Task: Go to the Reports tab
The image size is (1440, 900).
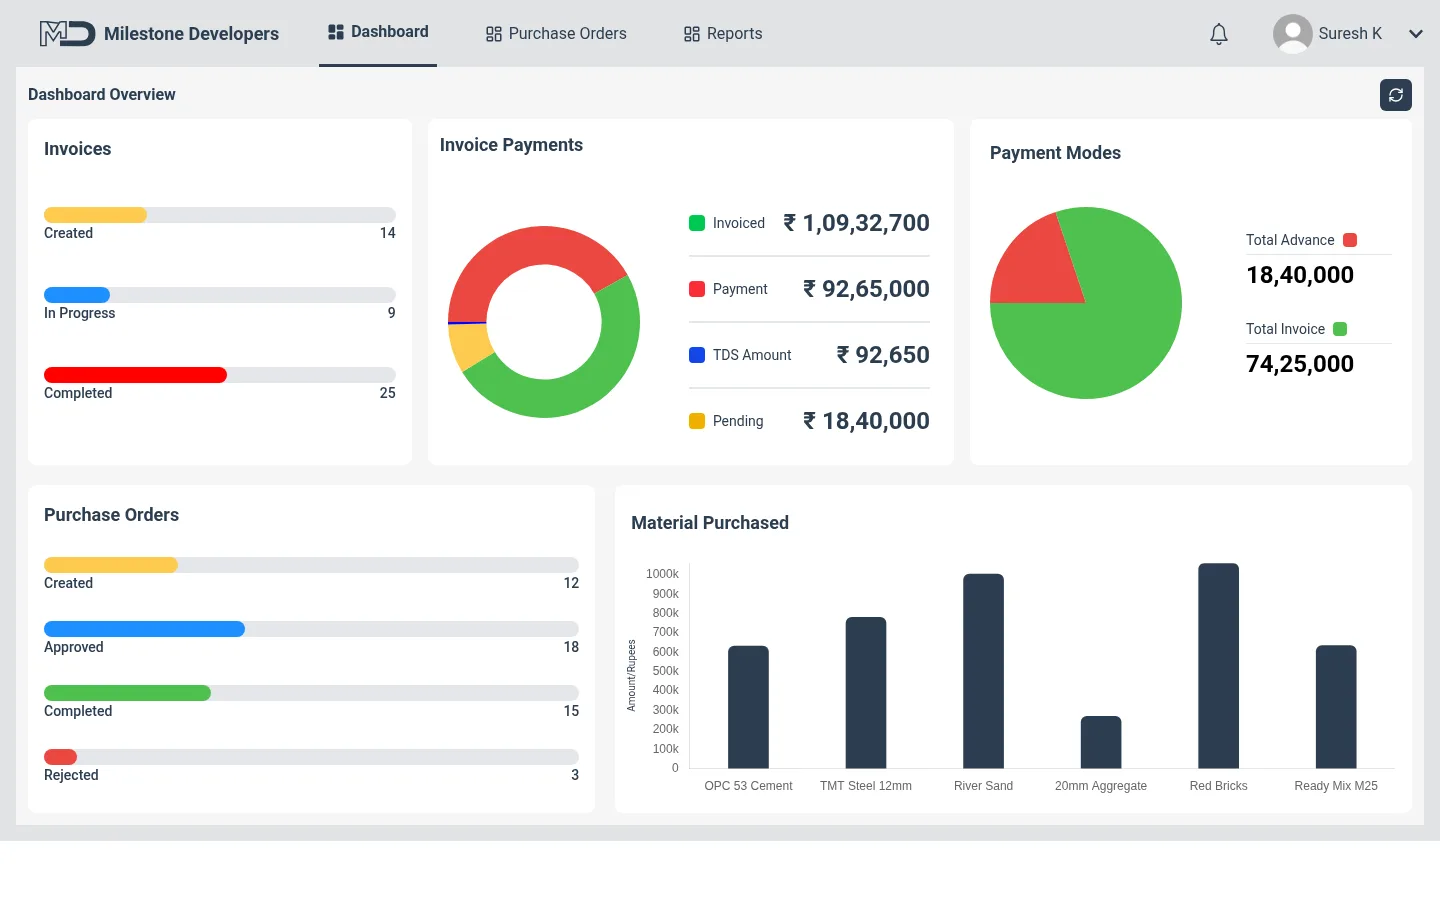Action: pyautogui.click(x=723, y=34)
